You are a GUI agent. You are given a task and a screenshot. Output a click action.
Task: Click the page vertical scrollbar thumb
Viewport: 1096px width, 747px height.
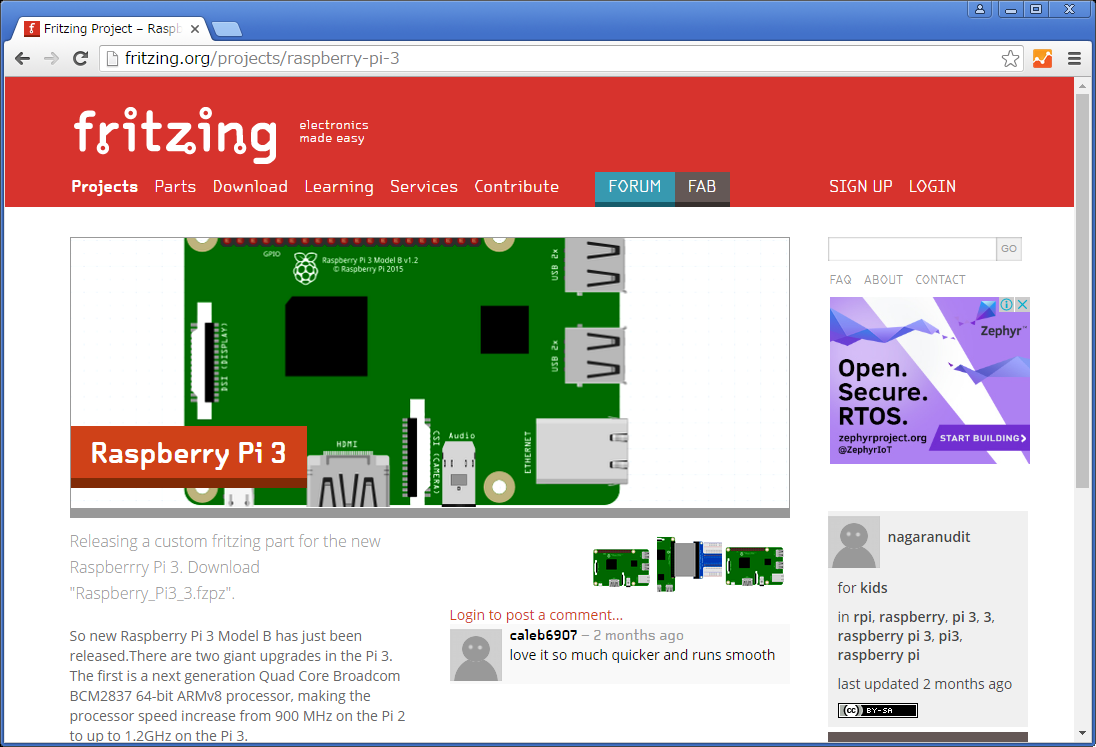[x=1082, y=289]
